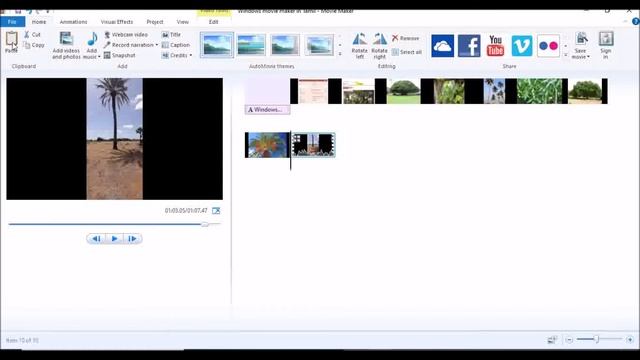Share the movie to OneDrive
Screen dimensions: 640x360
tap(442, 46)
